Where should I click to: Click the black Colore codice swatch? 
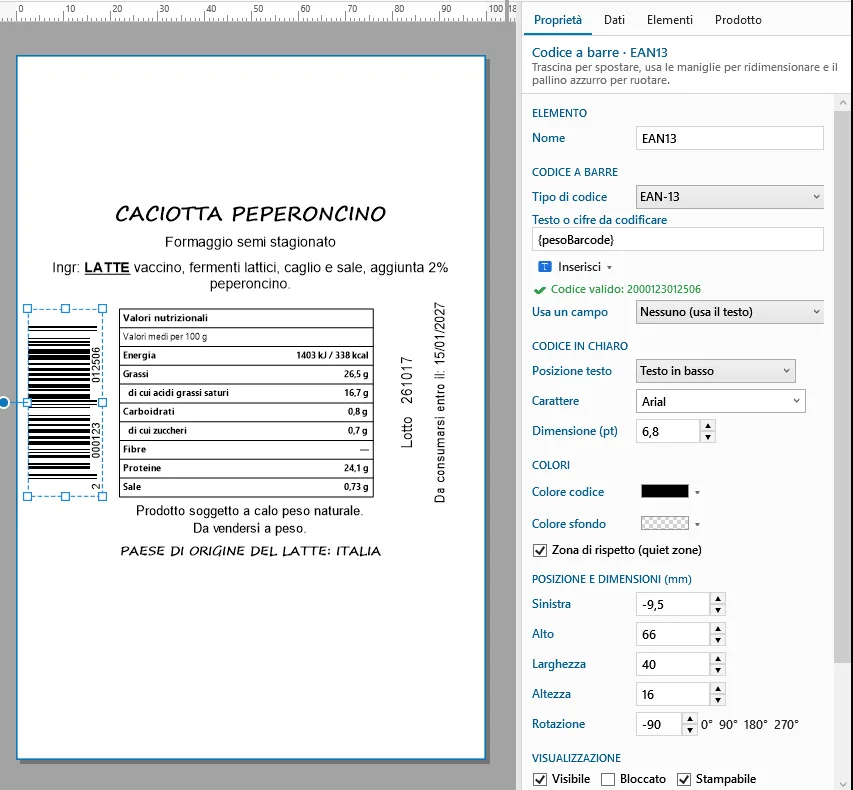665,491
